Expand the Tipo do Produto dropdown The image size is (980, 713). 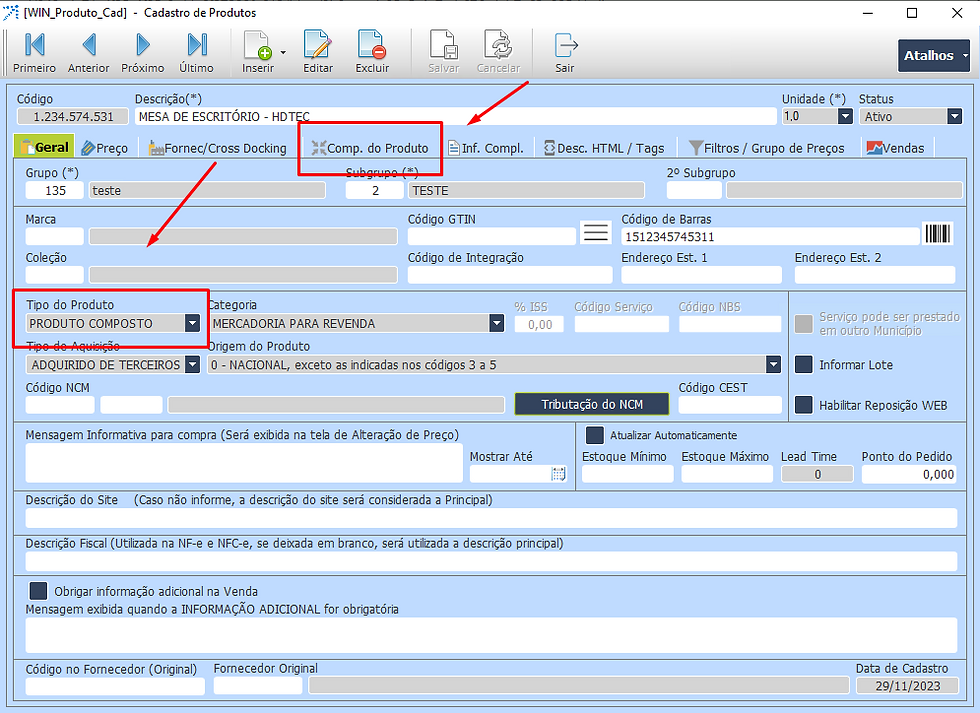192,323
